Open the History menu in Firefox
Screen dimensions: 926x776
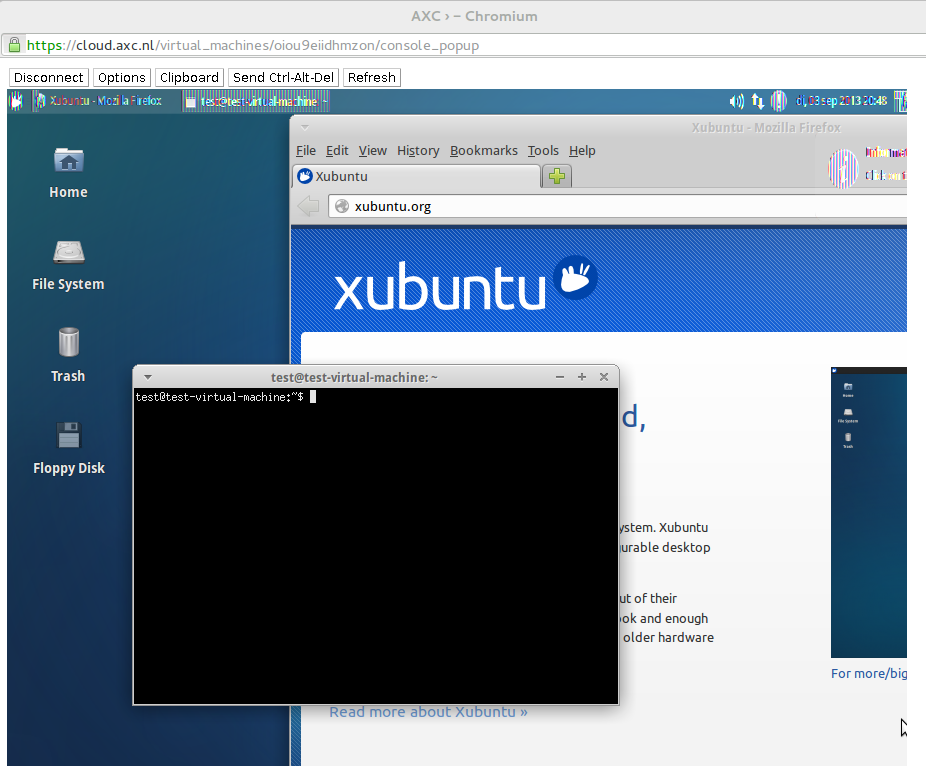coord(417,151)
